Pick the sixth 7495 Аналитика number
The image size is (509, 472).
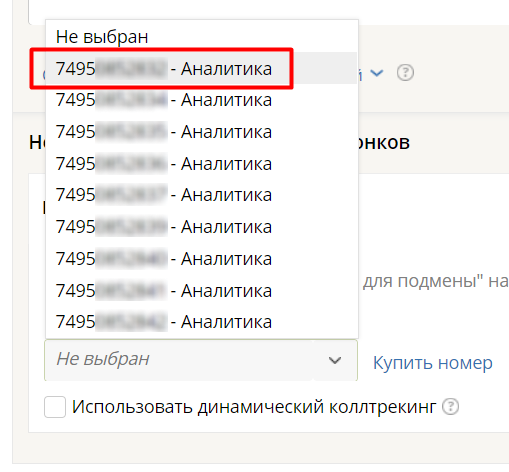tap(202, 227)
